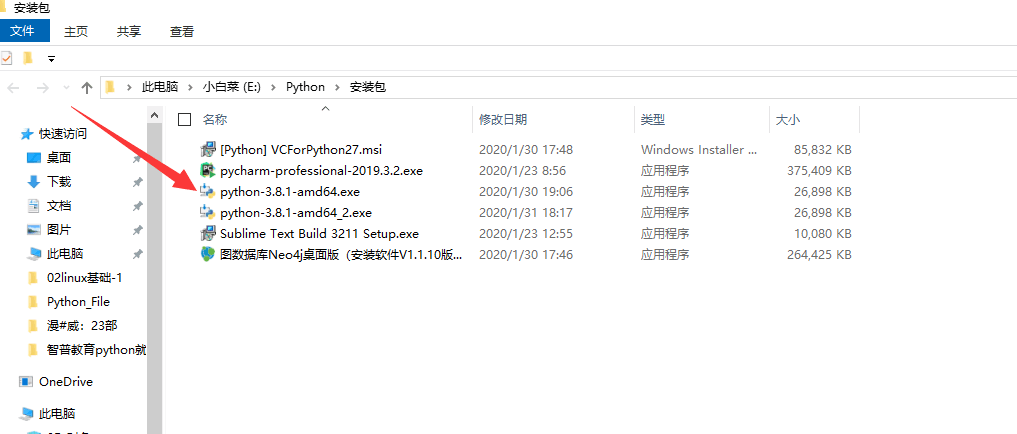Viewport: 1017px width, 434px height.
Task: Click the lower 此电脑 computer icon
Action: click(x=27, y=413)
